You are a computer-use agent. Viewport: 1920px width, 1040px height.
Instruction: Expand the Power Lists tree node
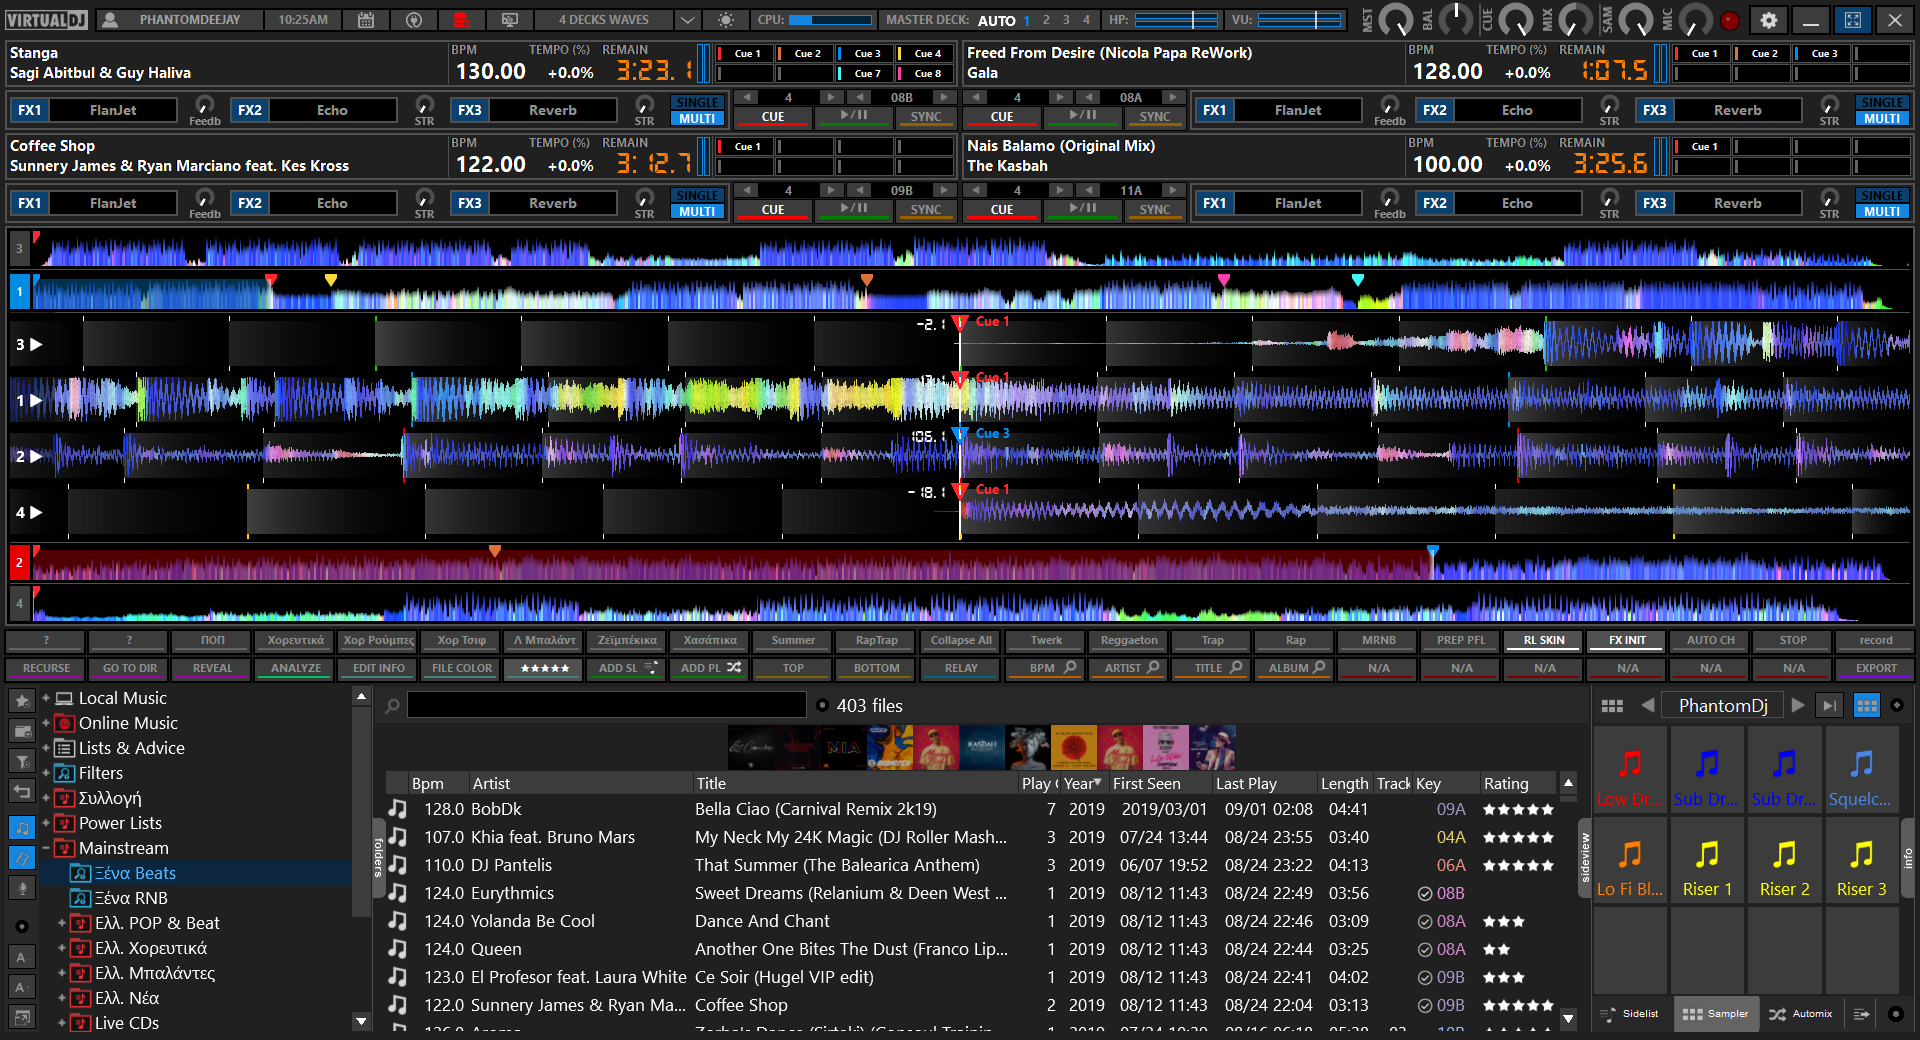click(x=46, y=823)
